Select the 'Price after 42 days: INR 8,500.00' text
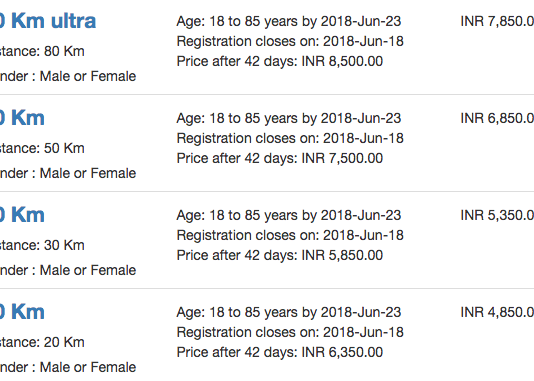 pyautogui.click(x=280, y=61)
